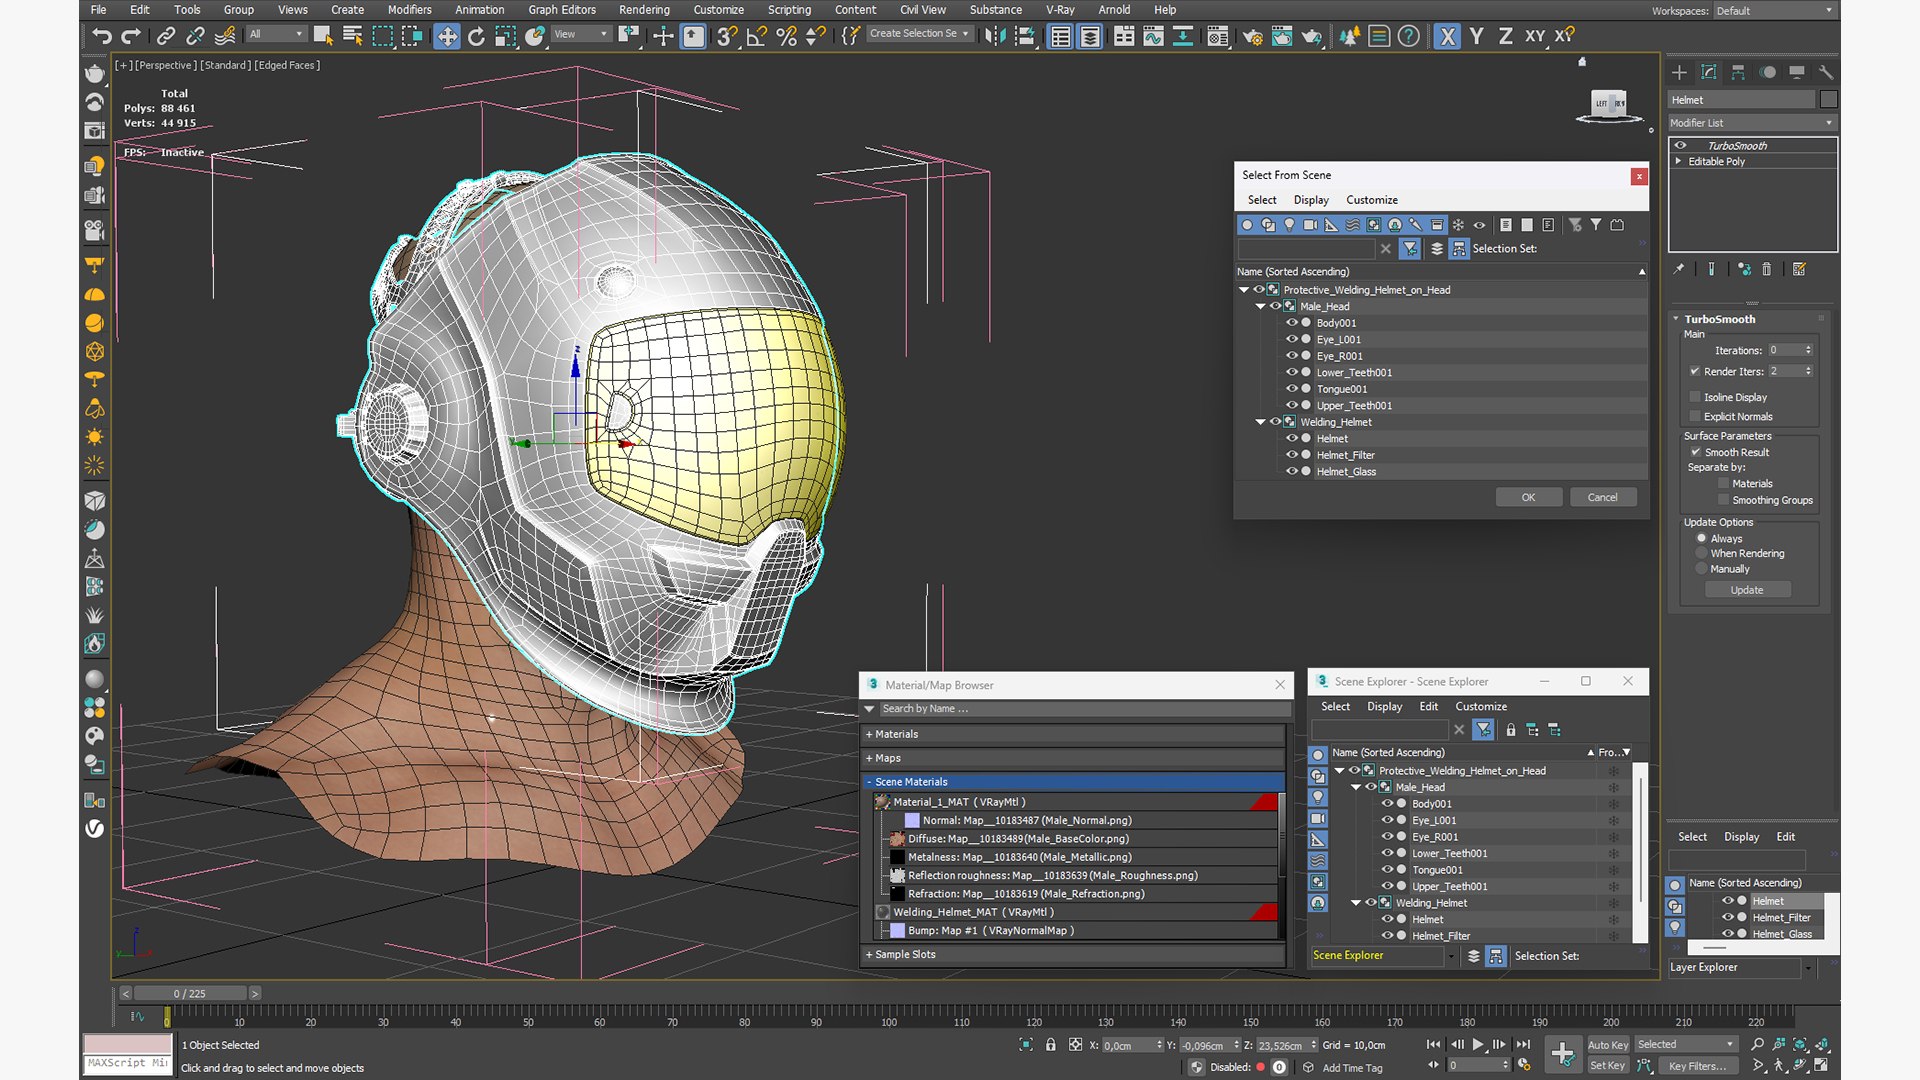Toggle Percent Snap in the toolbar
The image size is (1920, 1080).
tap(786, 37)
